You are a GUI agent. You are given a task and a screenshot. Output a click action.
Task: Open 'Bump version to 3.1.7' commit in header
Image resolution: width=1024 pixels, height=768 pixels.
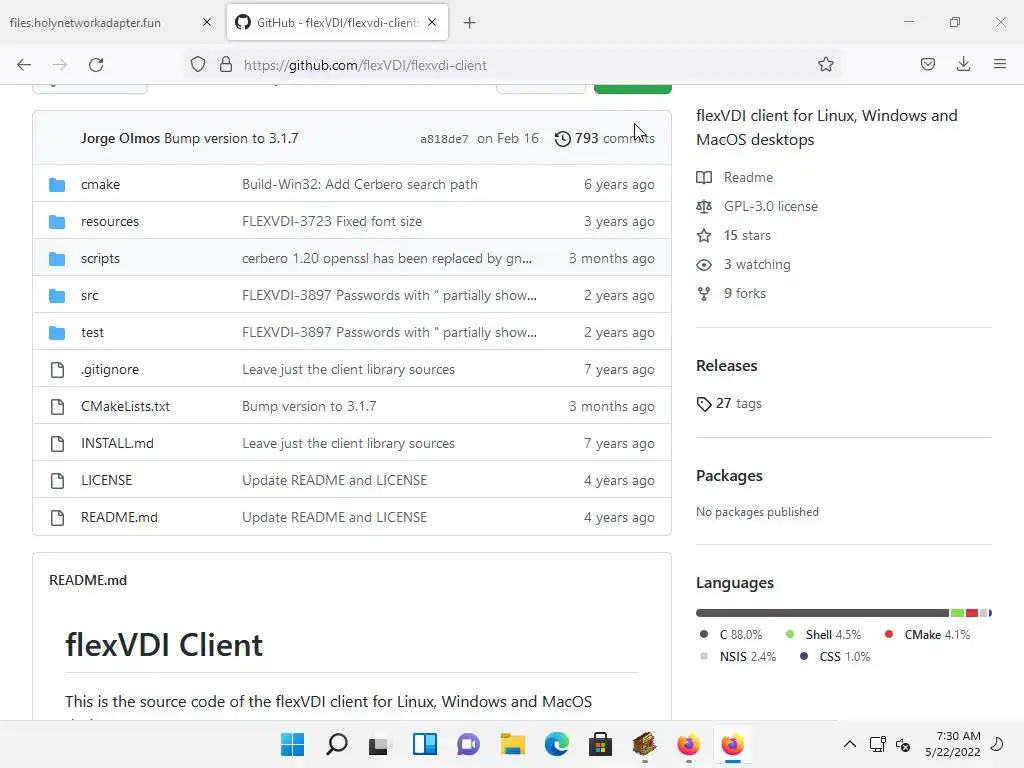click(x=231, y=138)
